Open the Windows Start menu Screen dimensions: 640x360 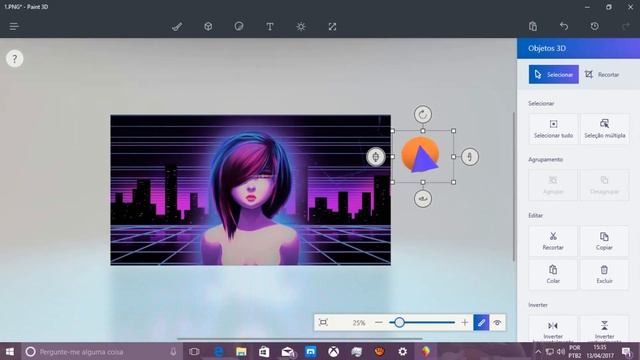[10, 351]
